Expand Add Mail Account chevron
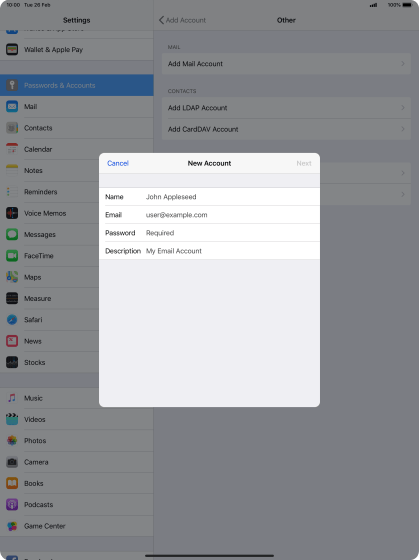Screen dimensions: 419x560 [x=403, y=64]
